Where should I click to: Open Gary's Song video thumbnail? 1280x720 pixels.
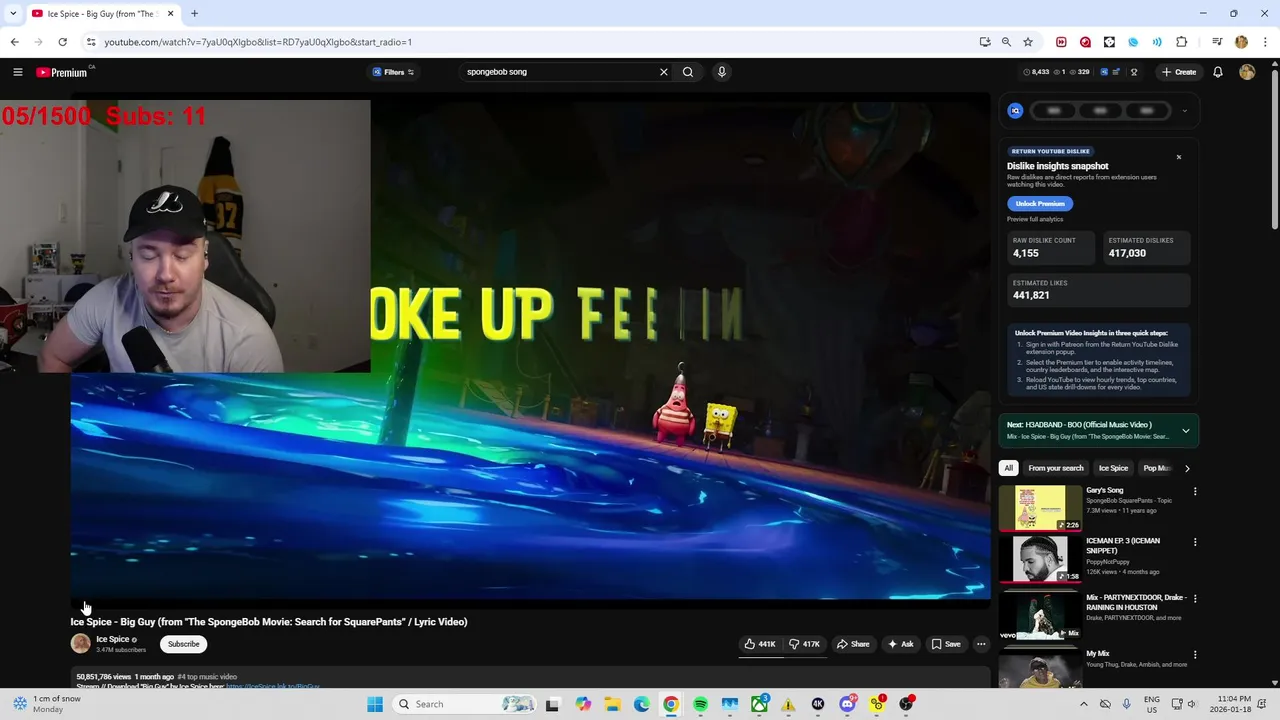[x=1040, y=508]
